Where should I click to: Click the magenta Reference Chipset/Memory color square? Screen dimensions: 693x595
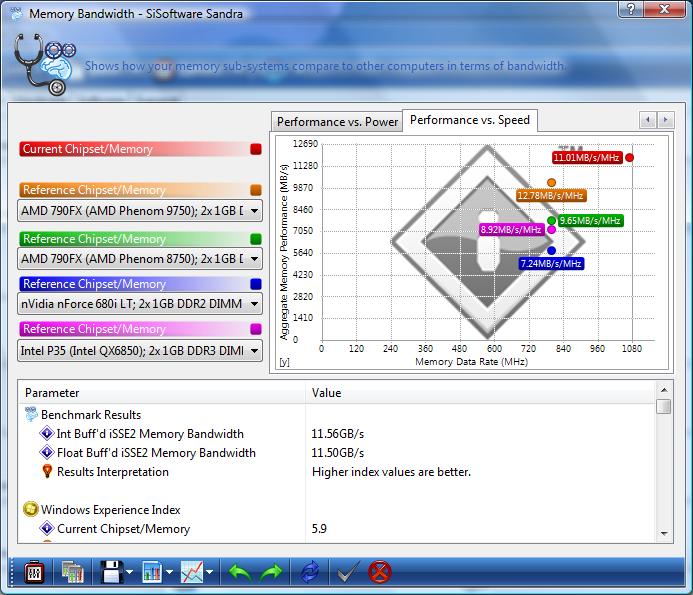255,329
